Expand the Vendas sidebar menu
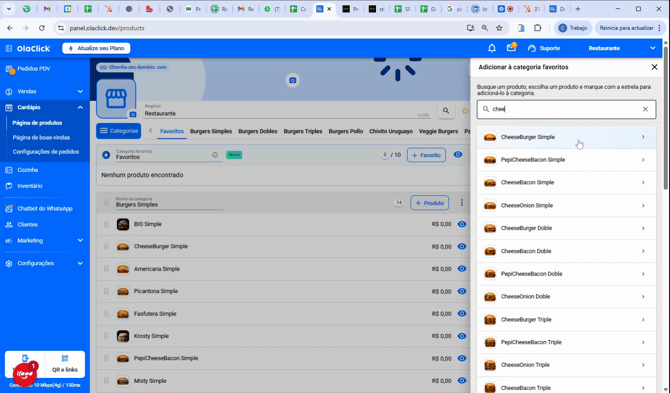 tap(44, 91)
